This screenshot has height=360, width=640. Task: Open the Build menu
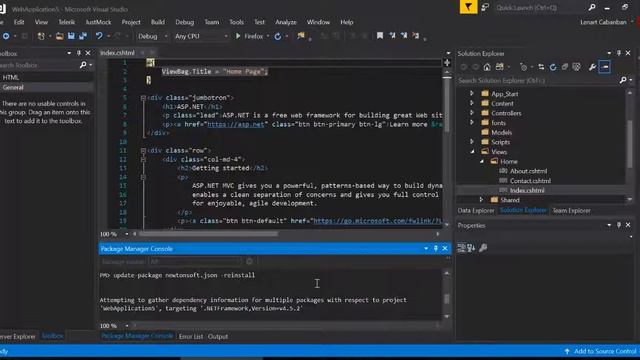158,22
